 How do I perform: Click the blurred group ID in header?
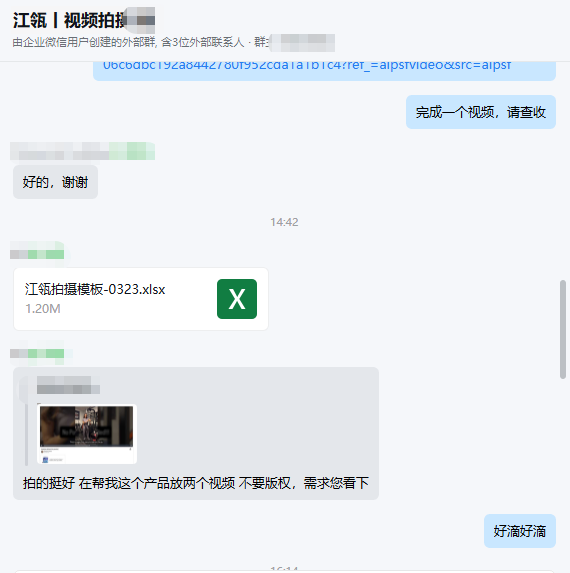(x=303, y=42)
